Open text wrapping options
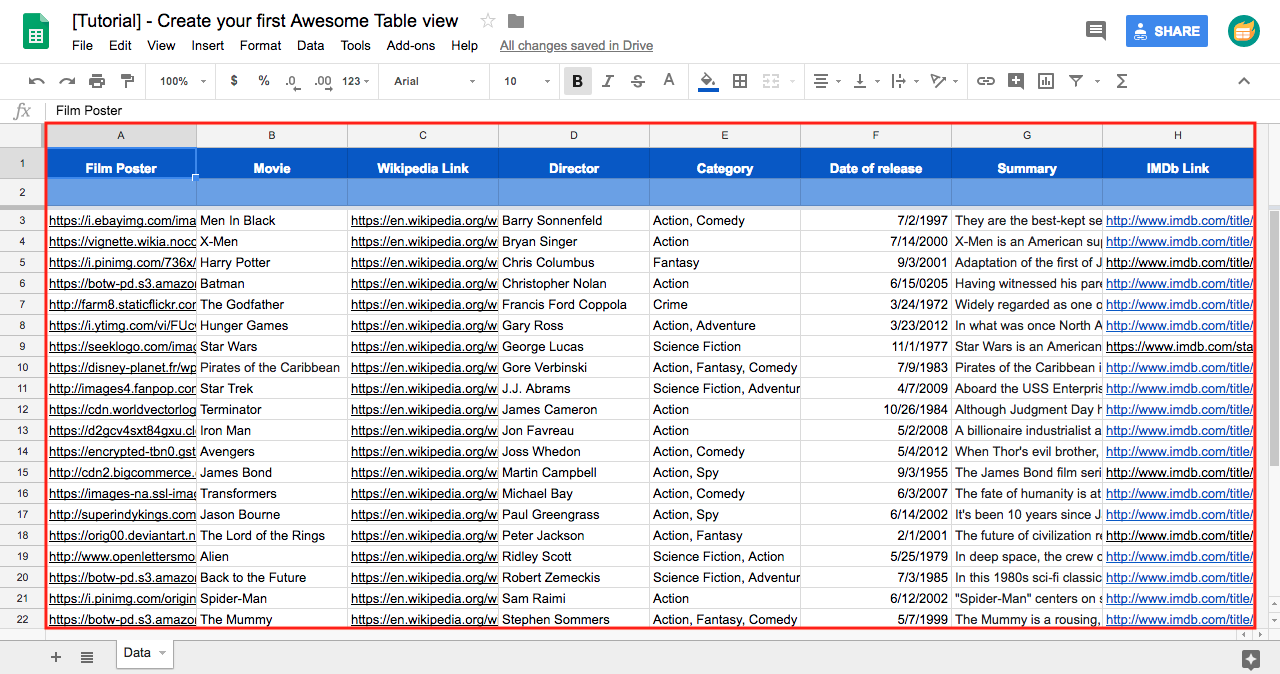 point(903,81)
